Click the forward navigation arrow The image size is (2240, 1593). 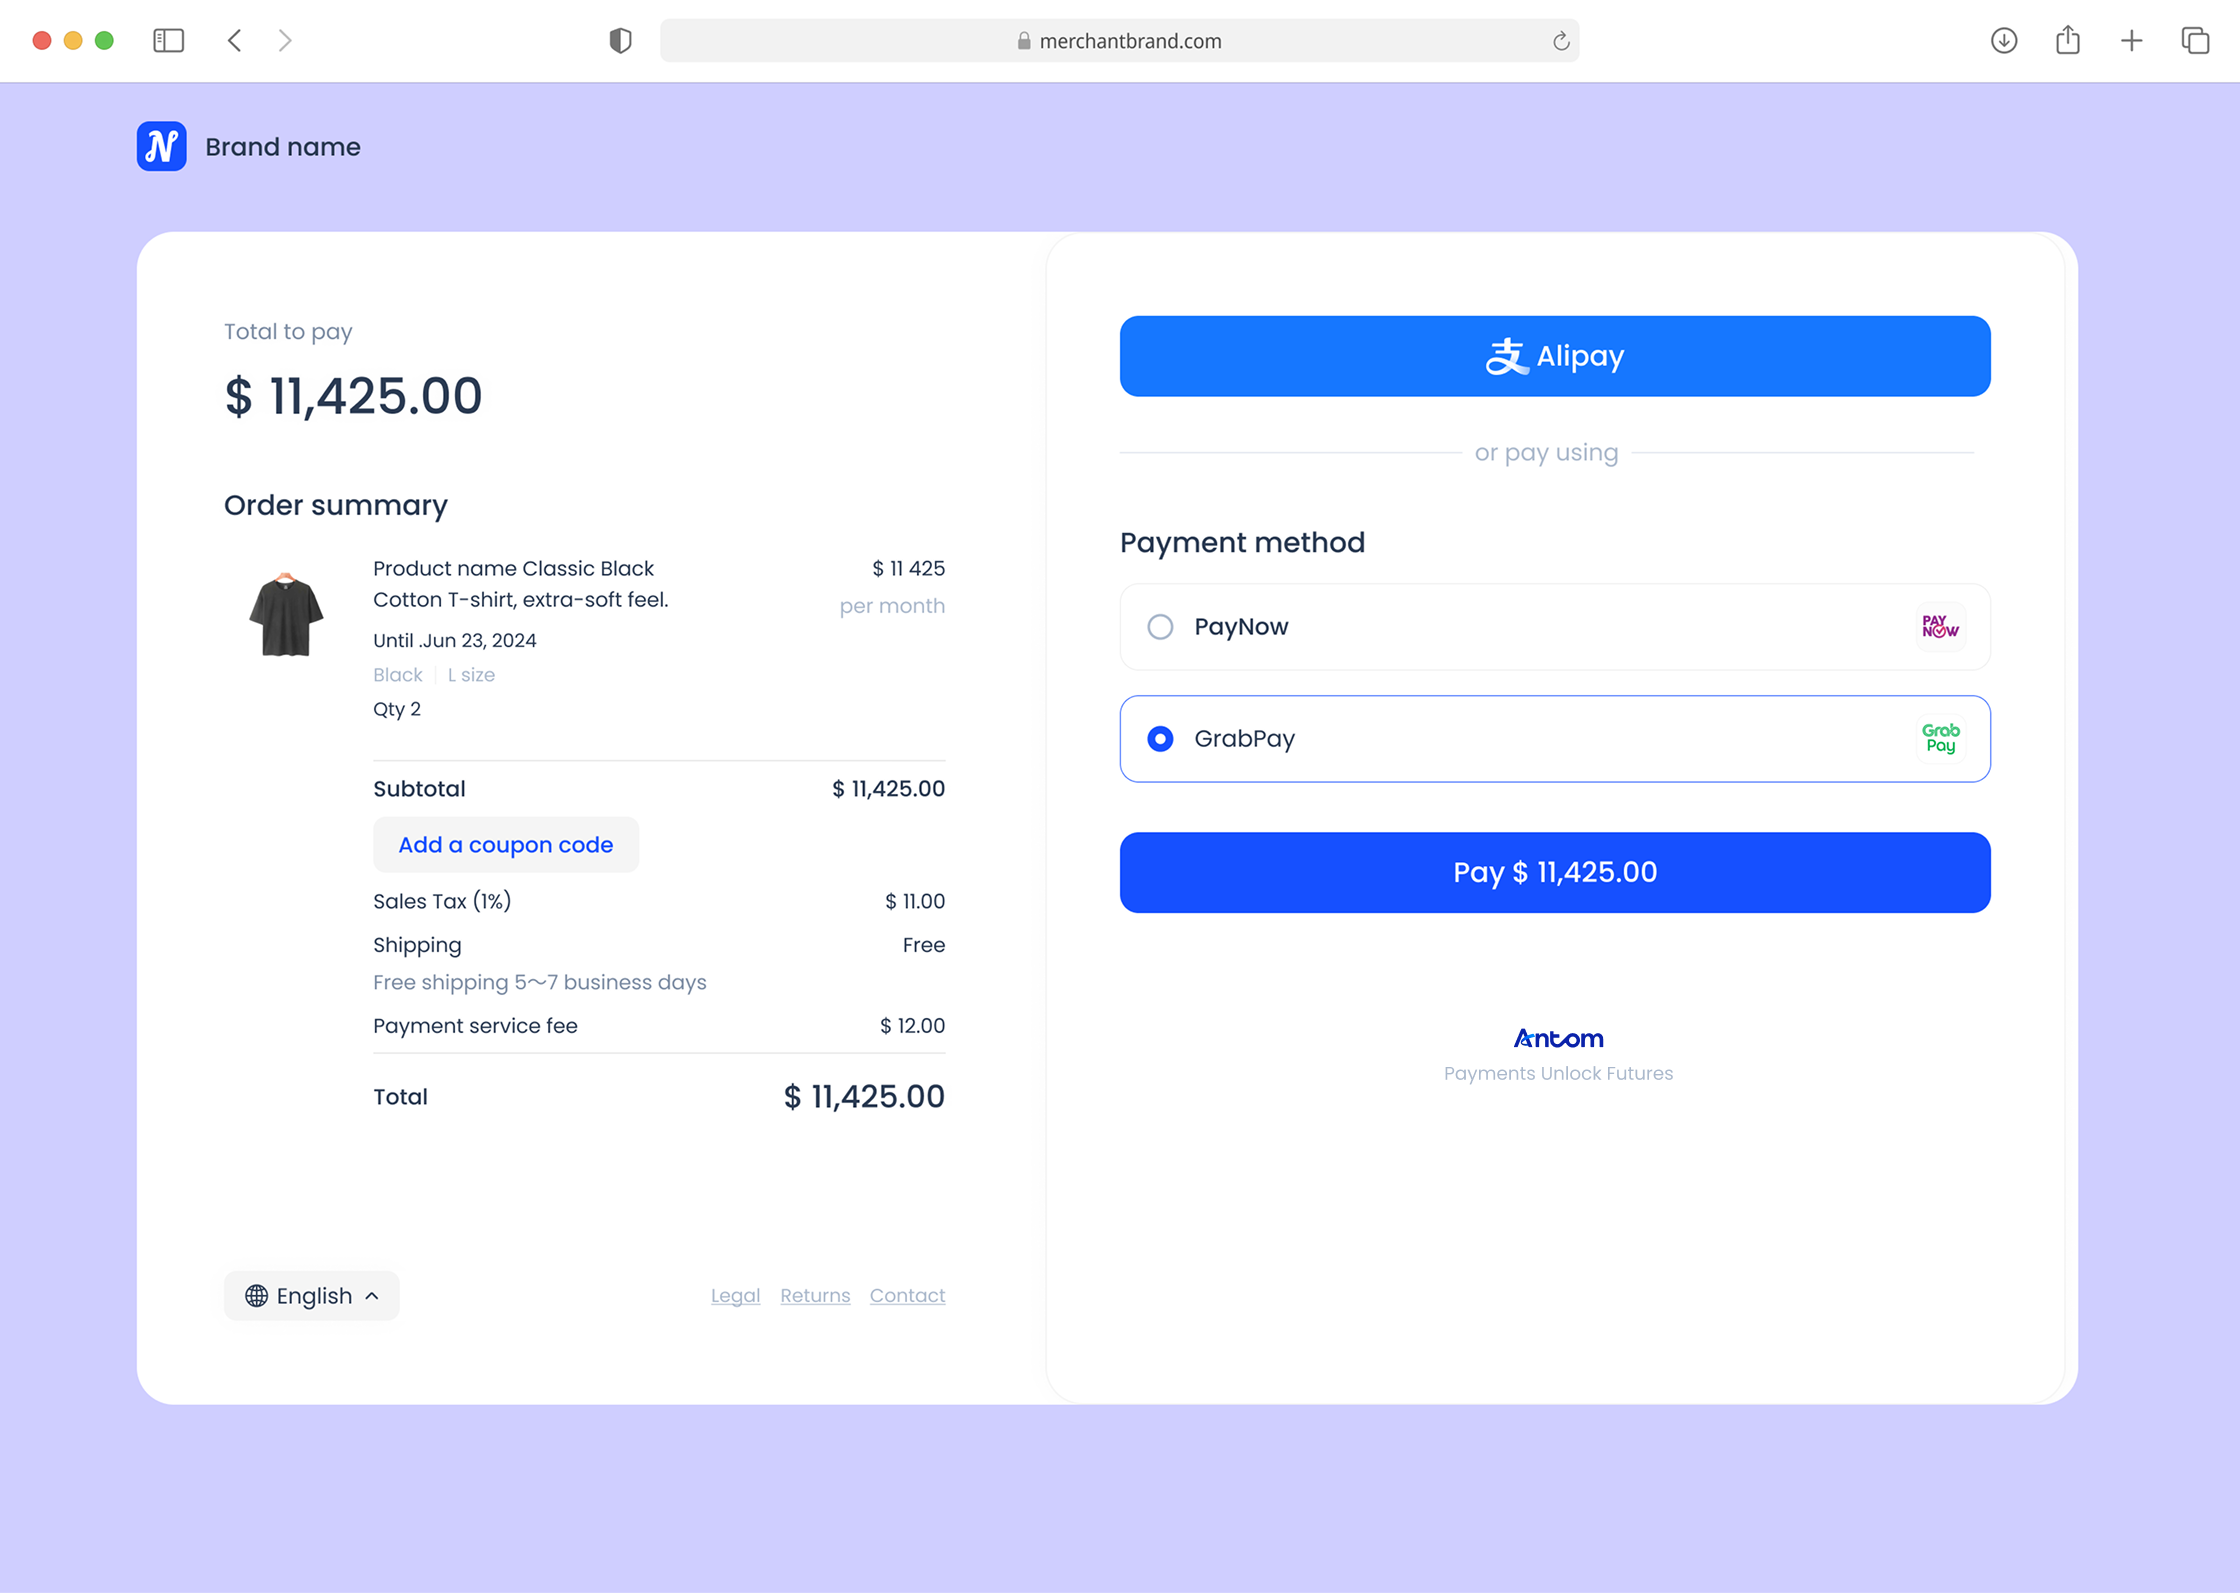click(285, 40)
